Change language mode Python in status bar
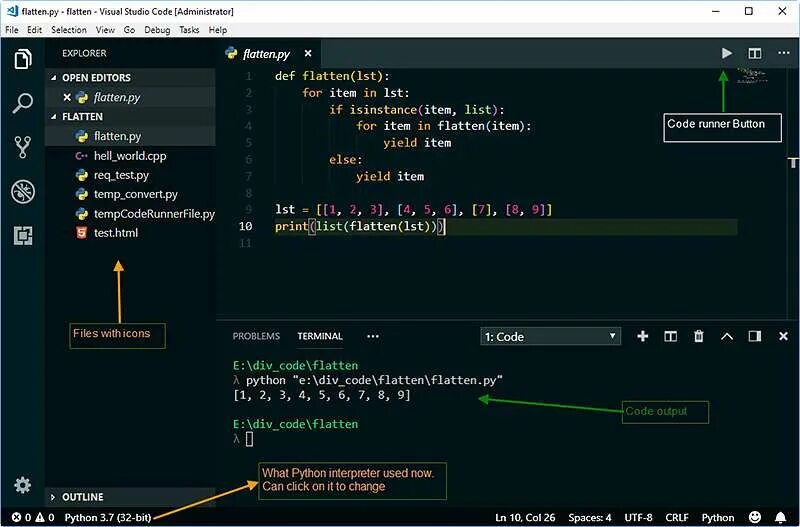This screenshot has width=800, height=527. click(717, 517)
